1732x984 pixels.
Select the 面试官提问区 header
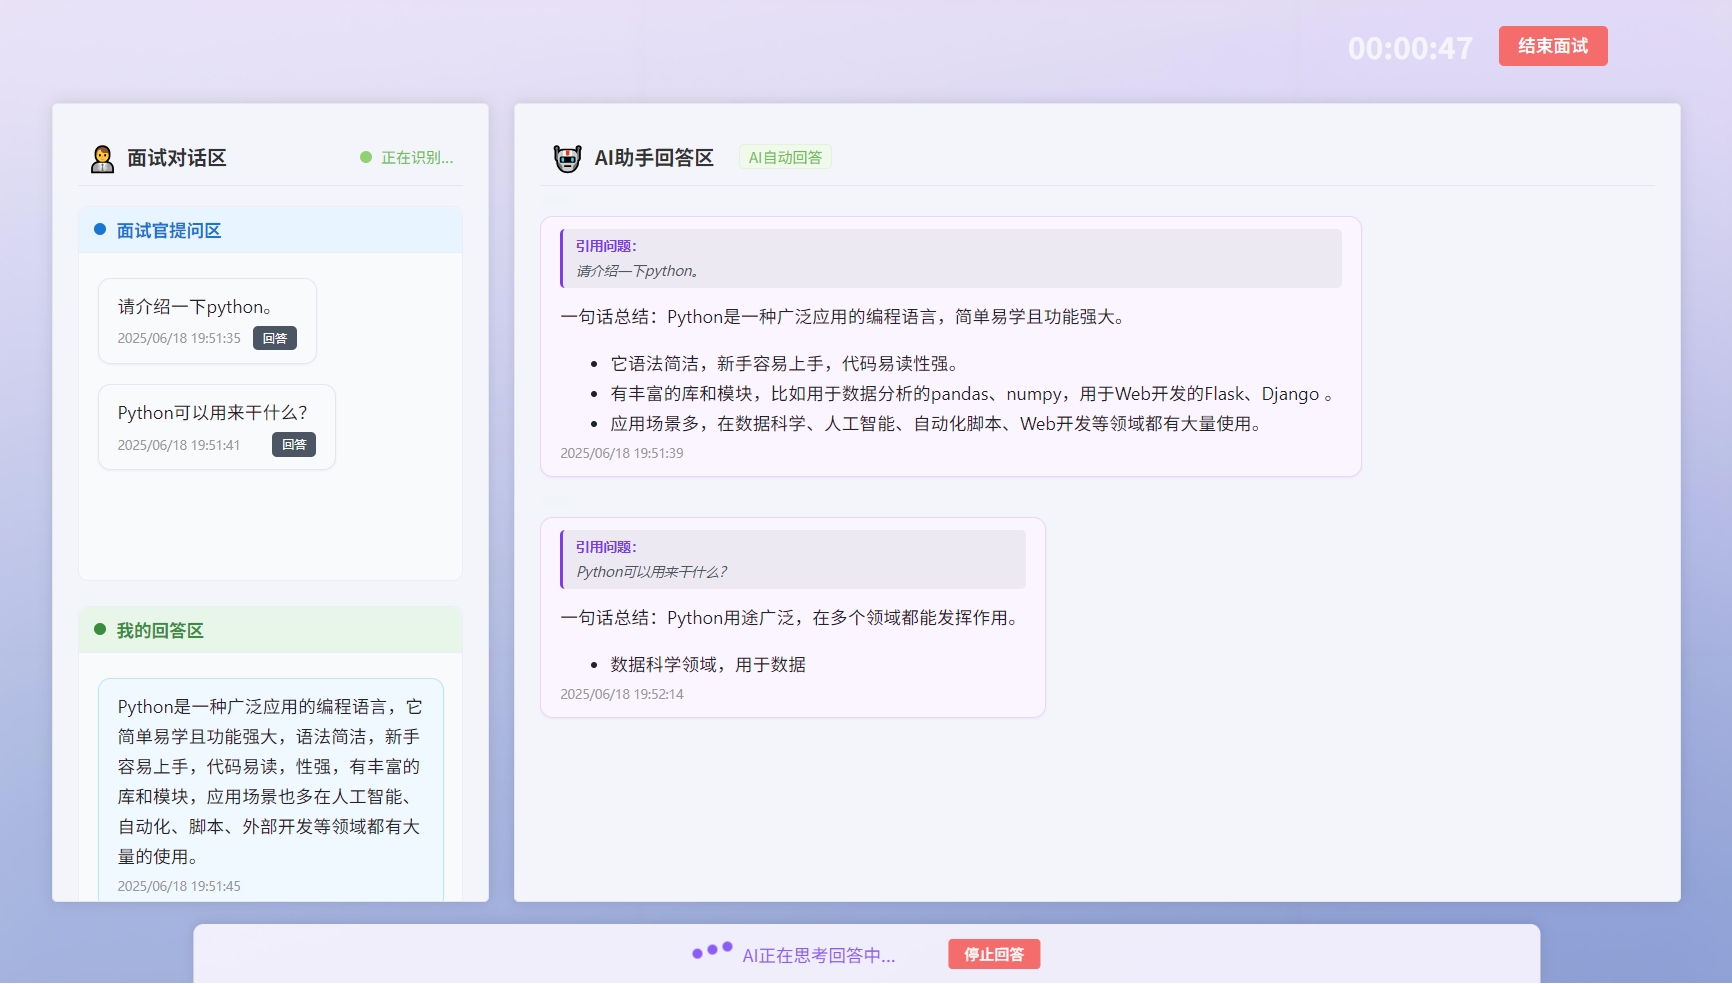(x=270, y=230)
